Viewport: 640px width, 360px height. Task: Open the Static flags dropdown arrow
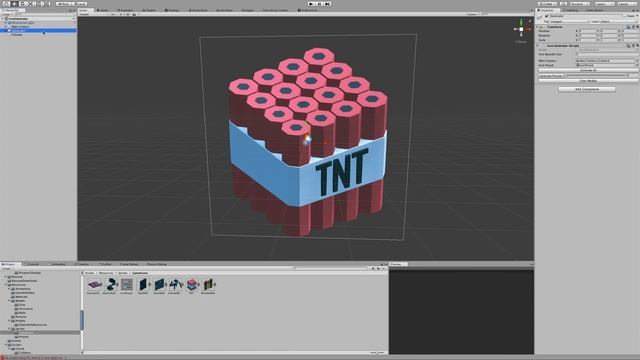point(637,16)
